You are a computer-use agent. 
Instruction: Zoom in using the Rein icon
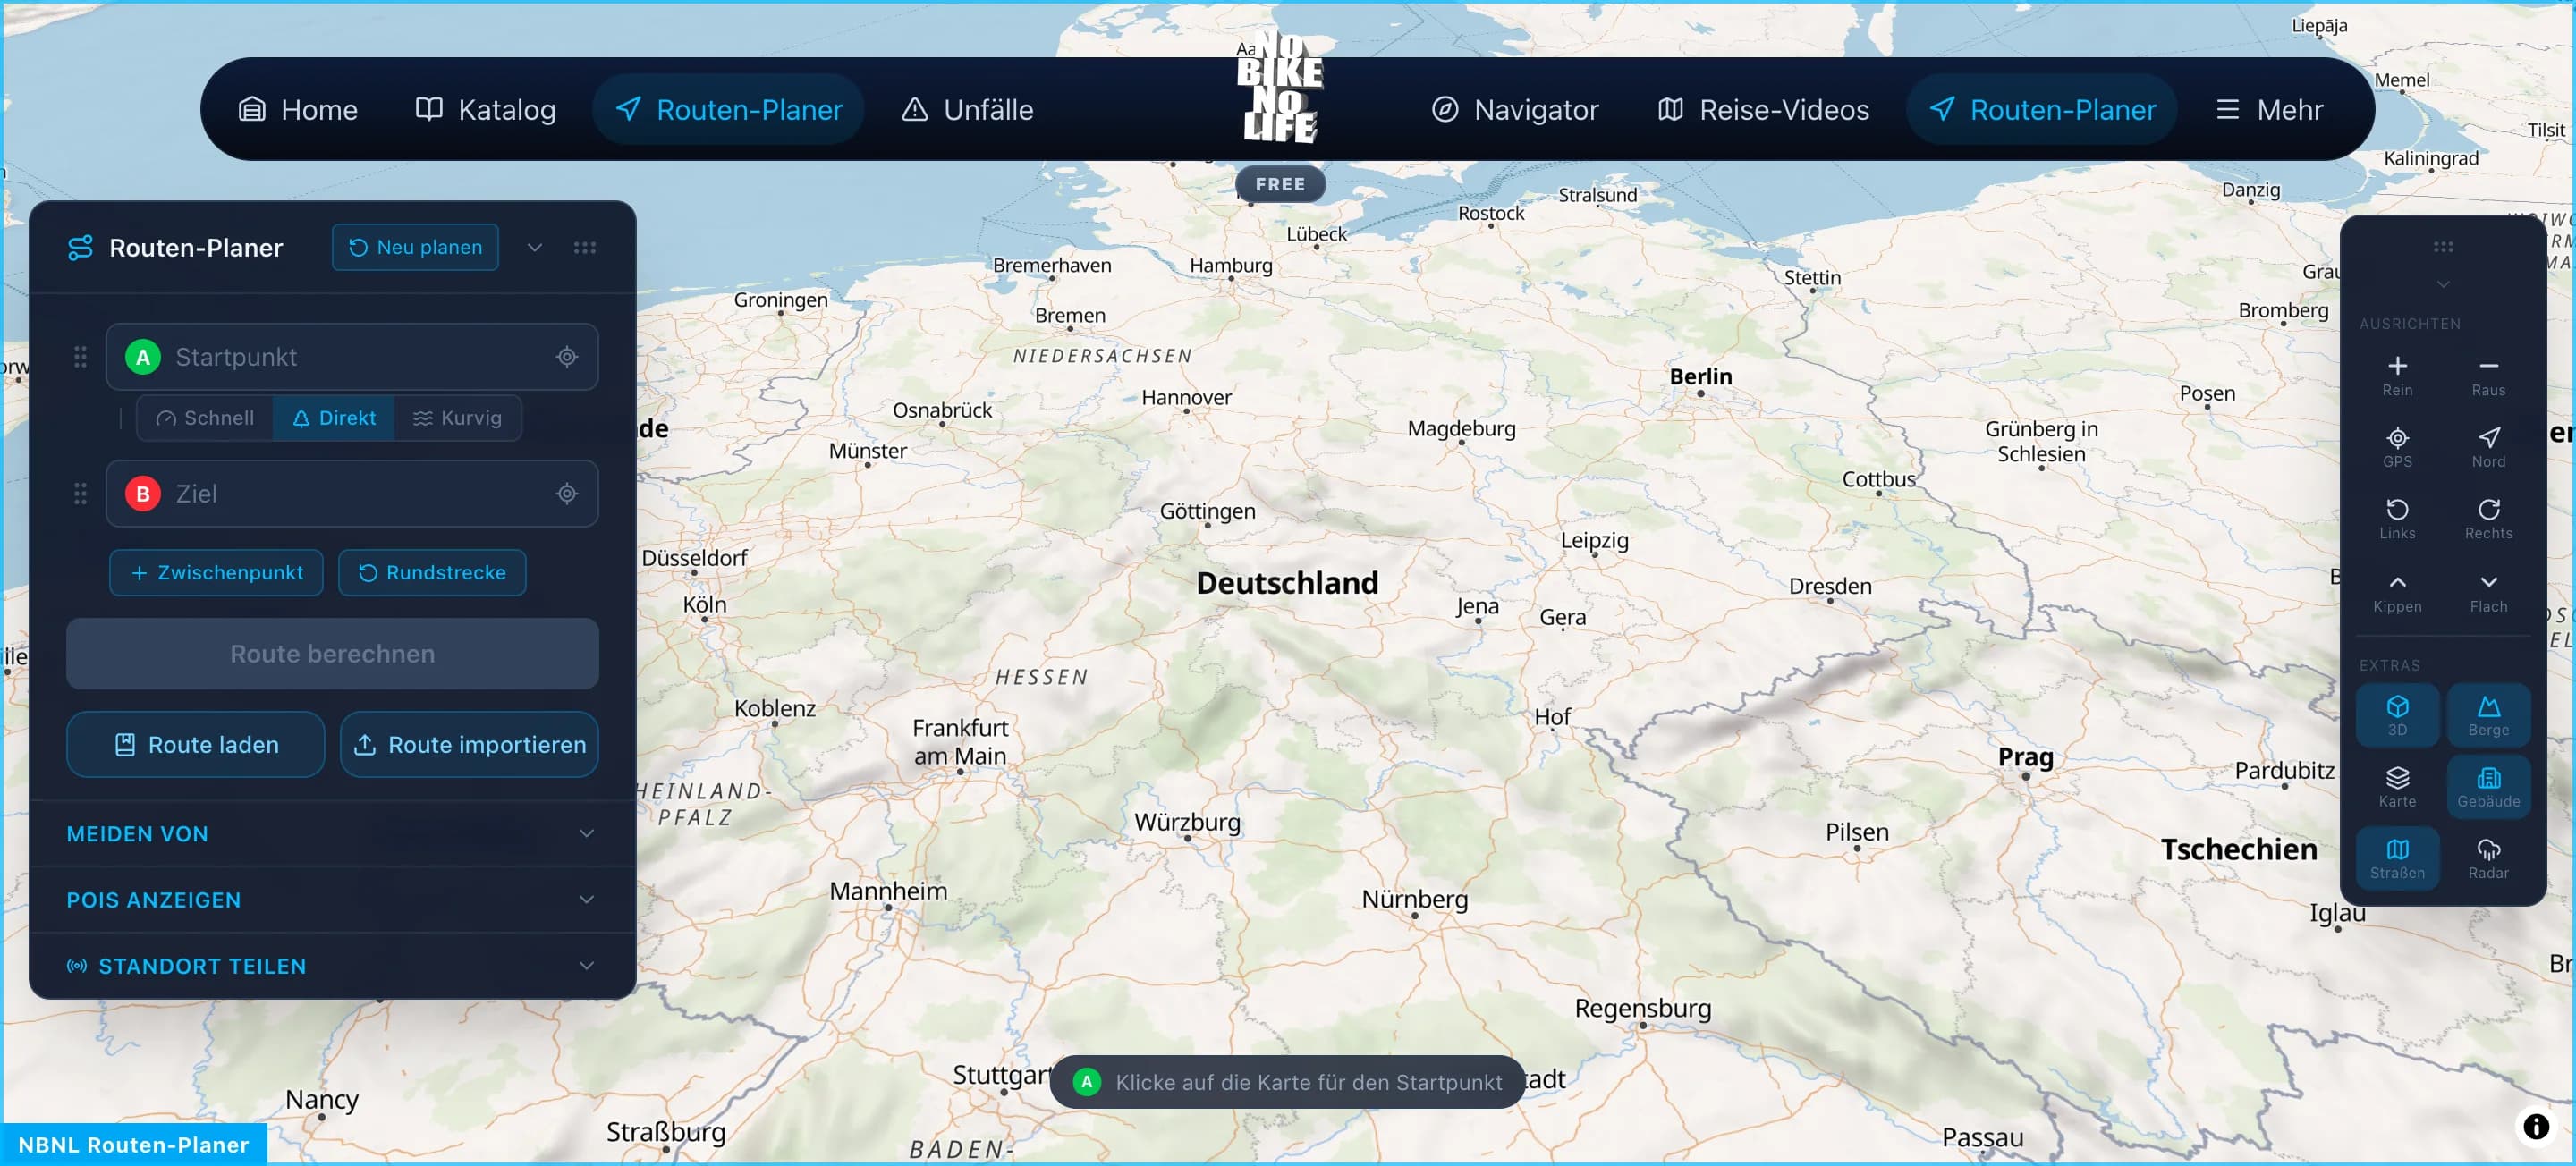coord(2398,374)
